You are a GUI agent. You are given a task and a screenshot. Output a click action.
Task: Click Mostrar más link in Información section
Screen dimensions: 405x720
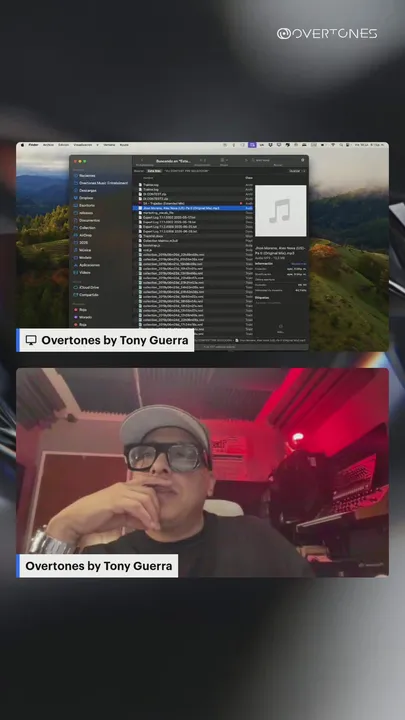click(x=299, y=264)
